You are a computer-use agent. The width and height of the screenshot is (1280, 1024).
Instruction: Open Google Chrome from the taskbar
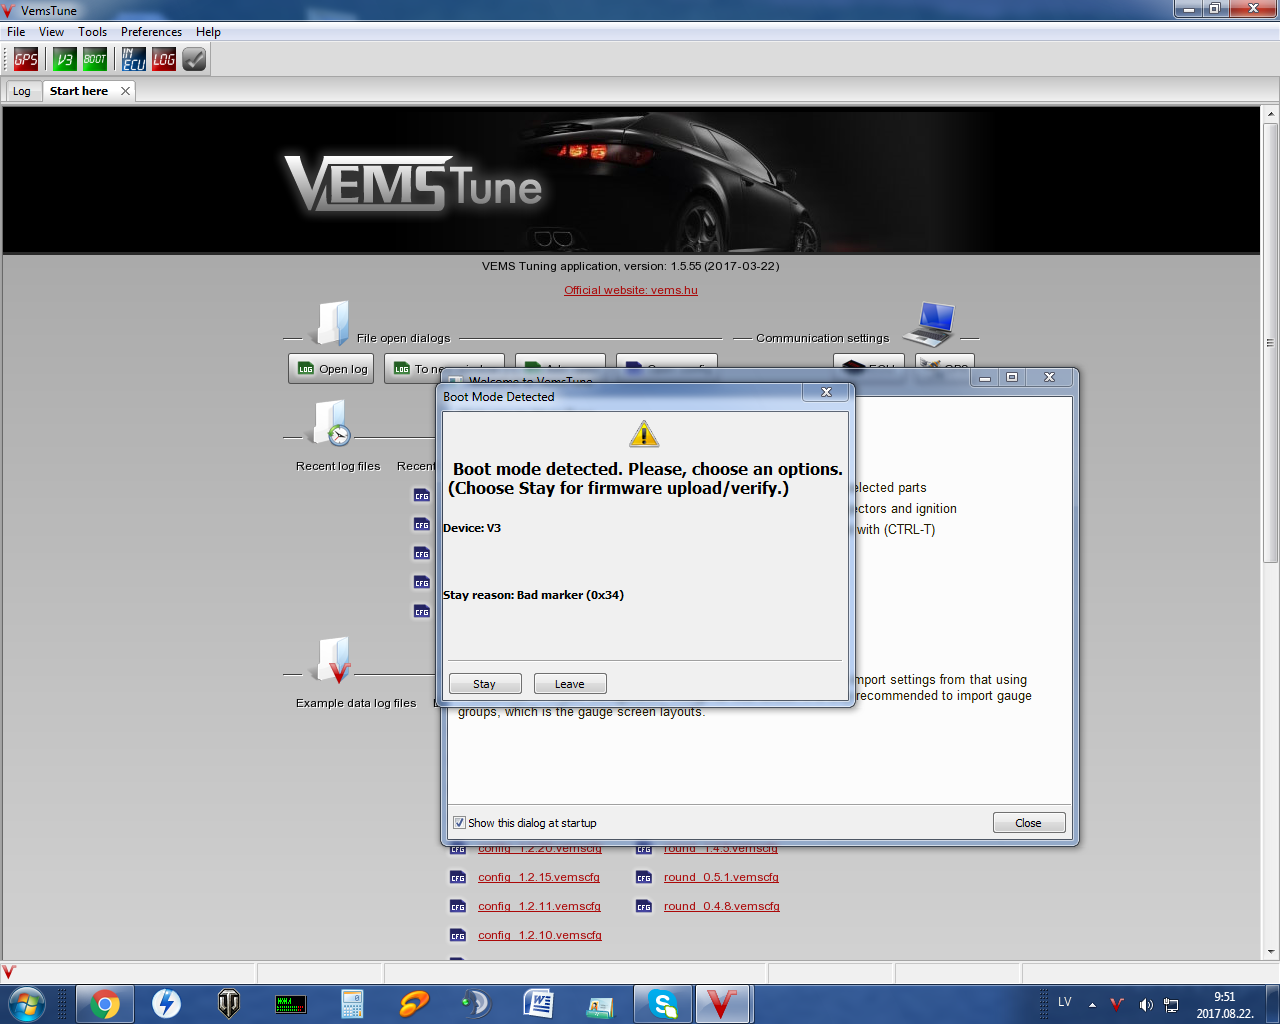tap(104, 1003)
